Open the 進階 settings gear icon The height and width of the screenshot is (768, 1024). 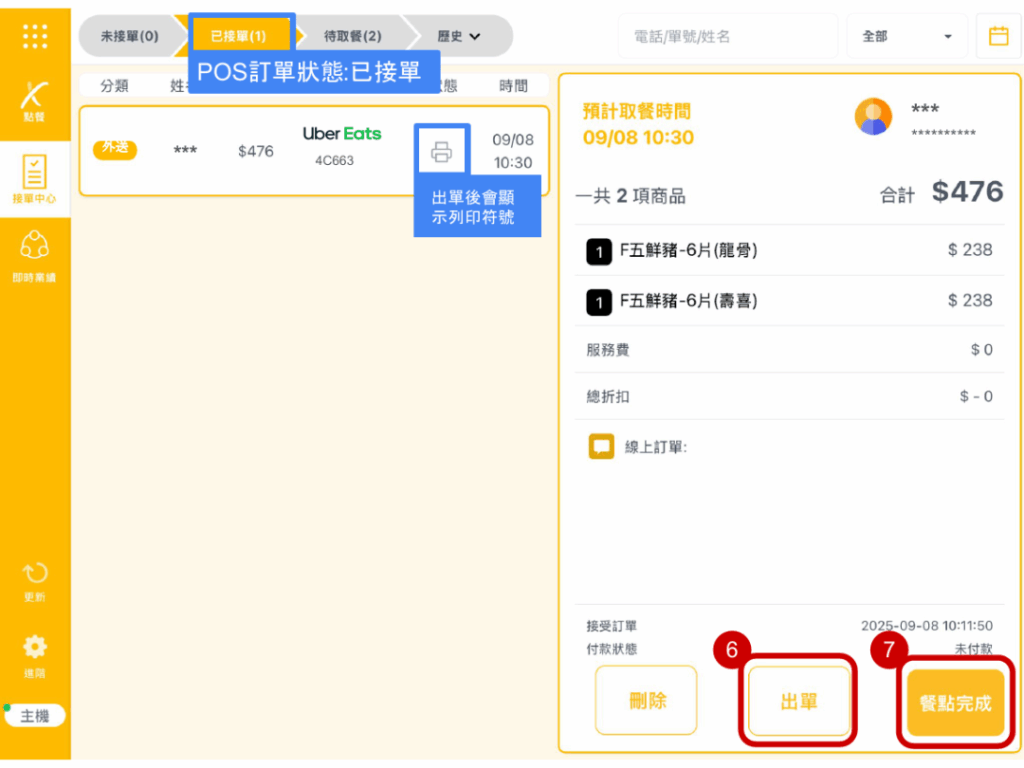pyautogui.click(x=35, y=654)
